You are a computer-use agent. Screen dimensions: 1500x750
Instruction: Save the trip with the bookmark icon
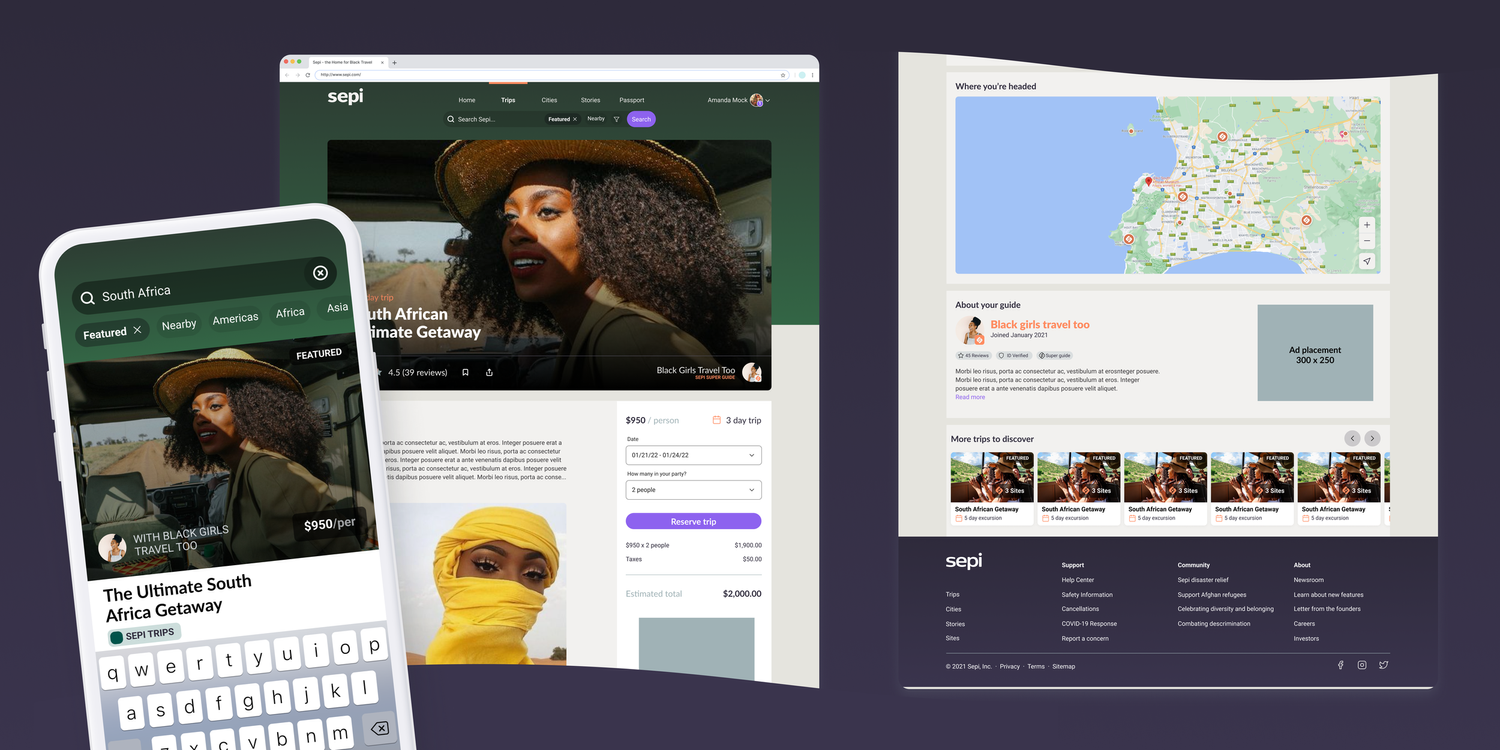(x=465, y=372)
